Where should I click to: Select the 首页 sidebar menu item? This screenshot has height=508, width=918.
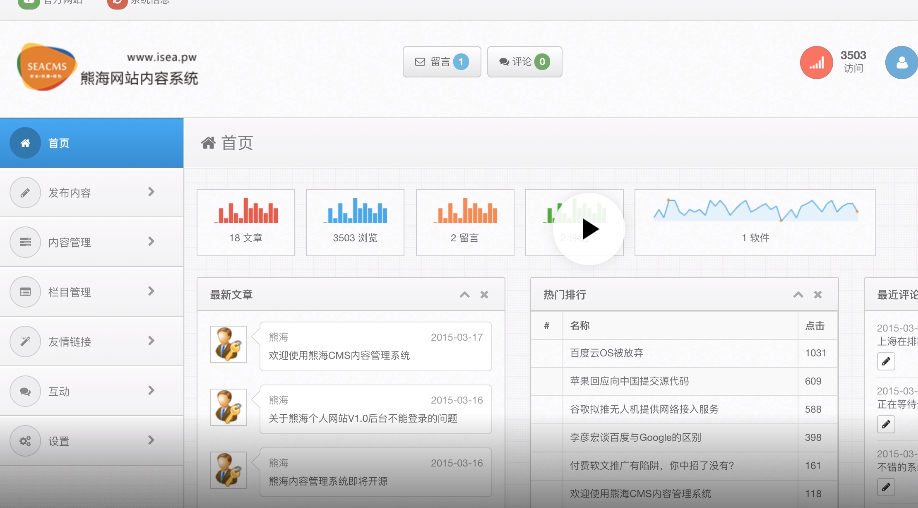(91, 143)
